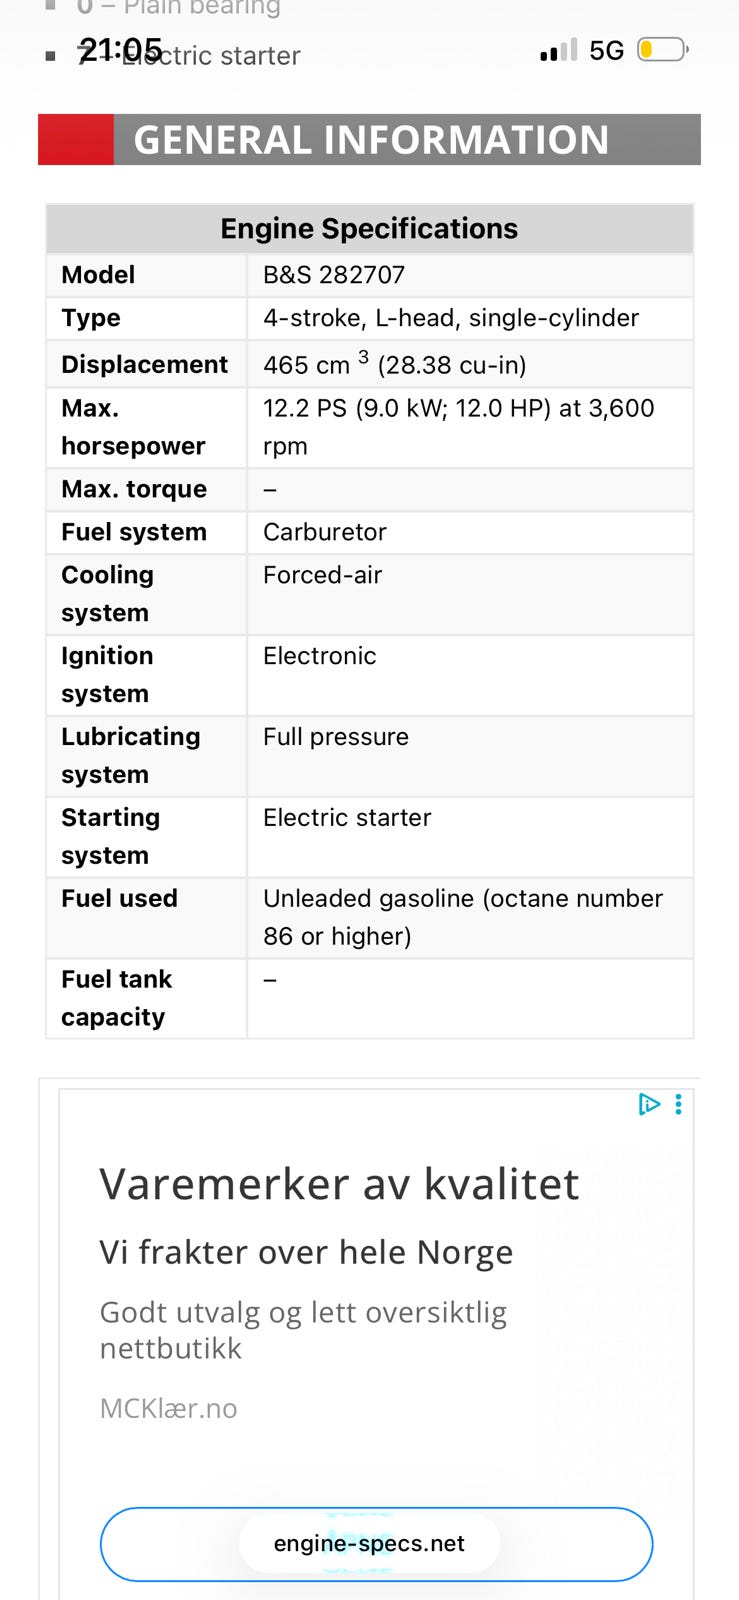
Task: Tap the cellular signal bars icon
Action: [x=558, y=50]
